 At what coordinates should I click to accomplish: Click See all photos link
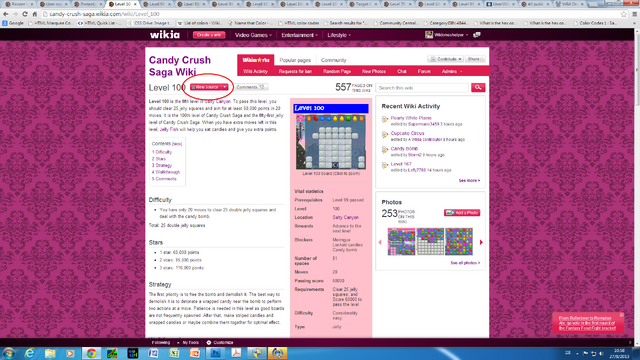[x=465, y=263]
